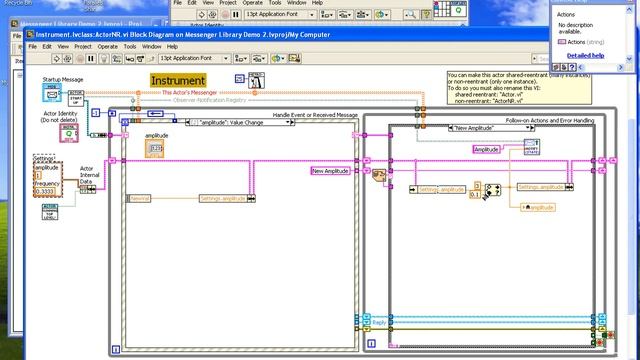
Task: Open Tools menu of block diagram window
Action: pos(130,47)
